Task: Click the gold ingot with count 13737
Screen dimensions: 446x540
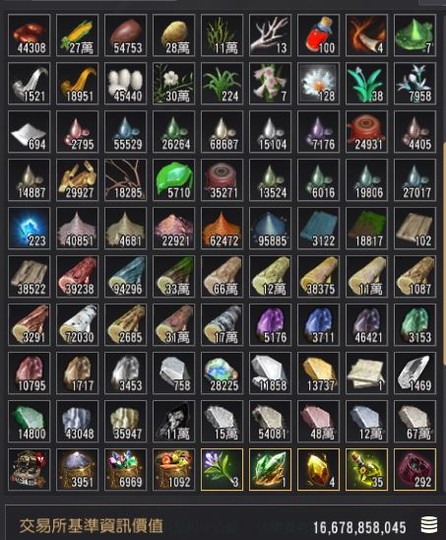Action: [319, 373]
